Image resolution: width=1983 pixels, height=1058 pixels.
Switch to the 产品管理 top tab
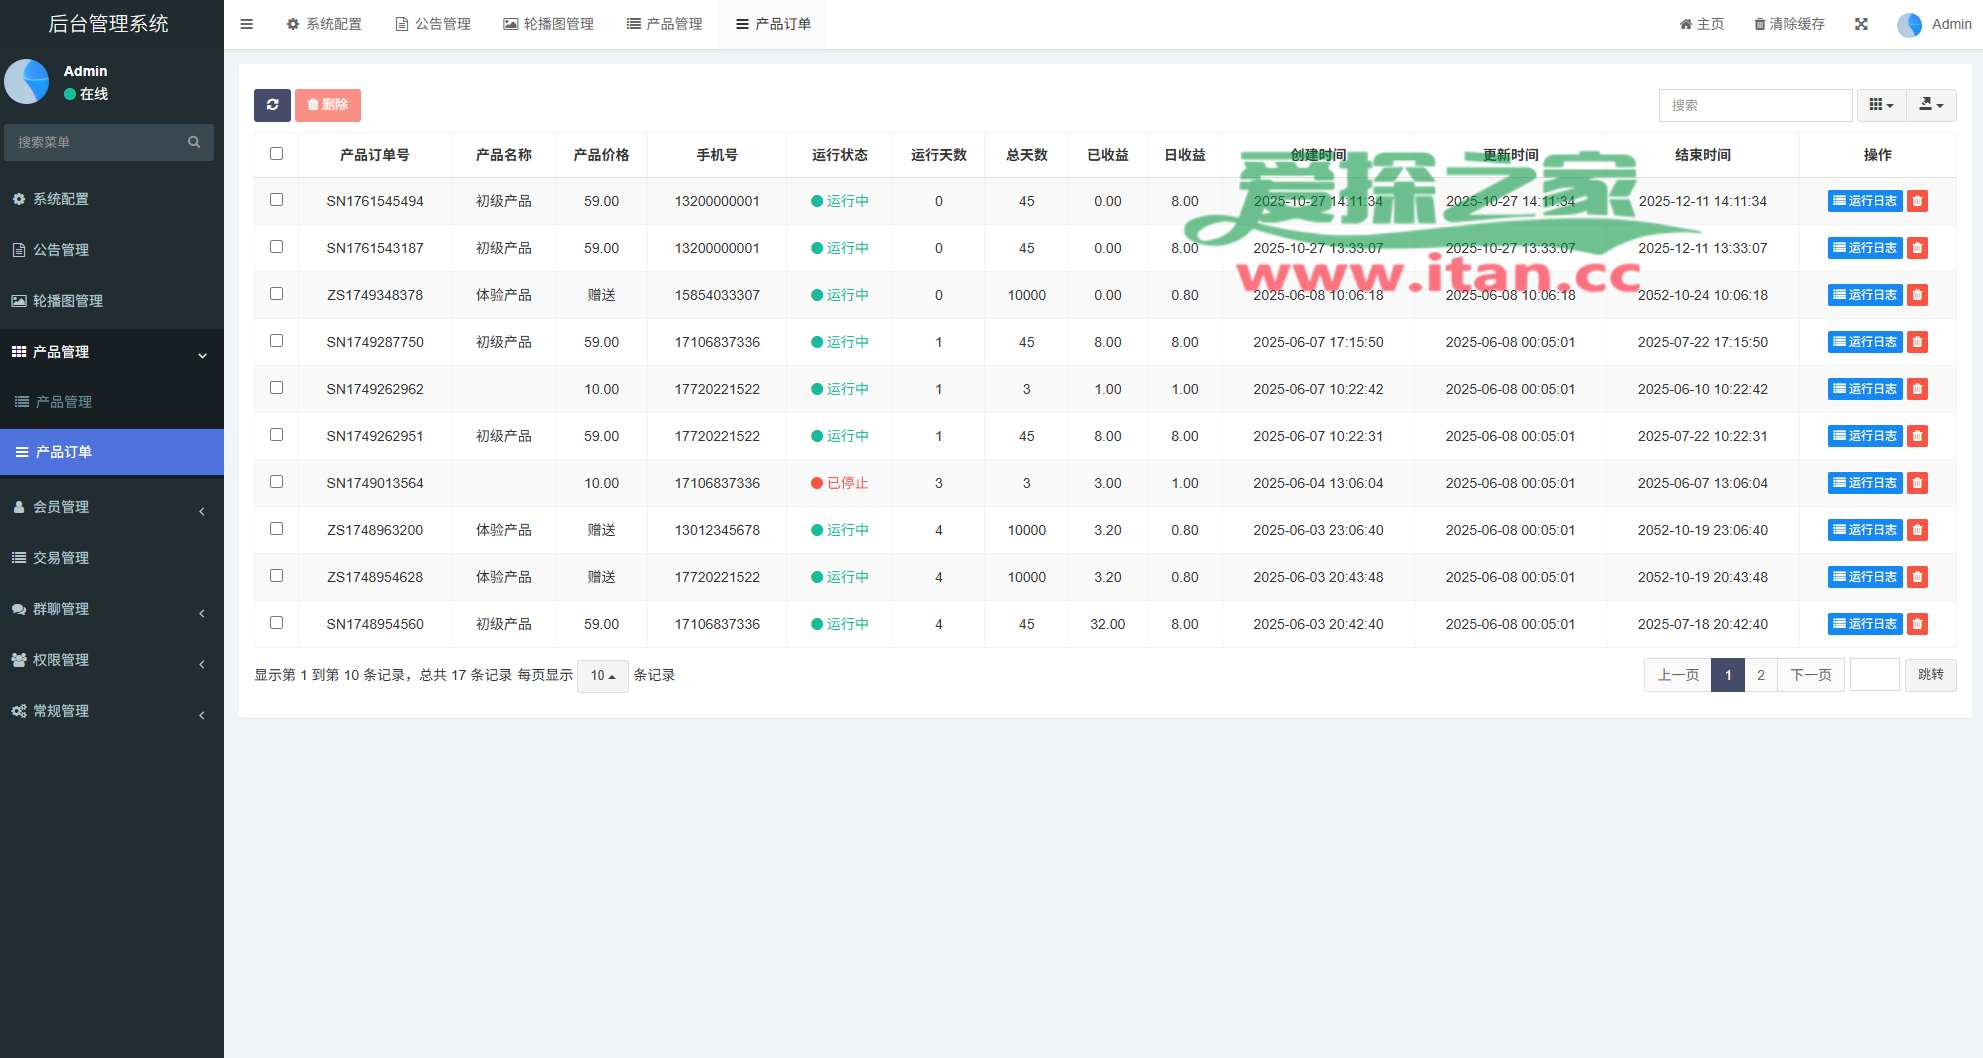[x=664, y=24]
